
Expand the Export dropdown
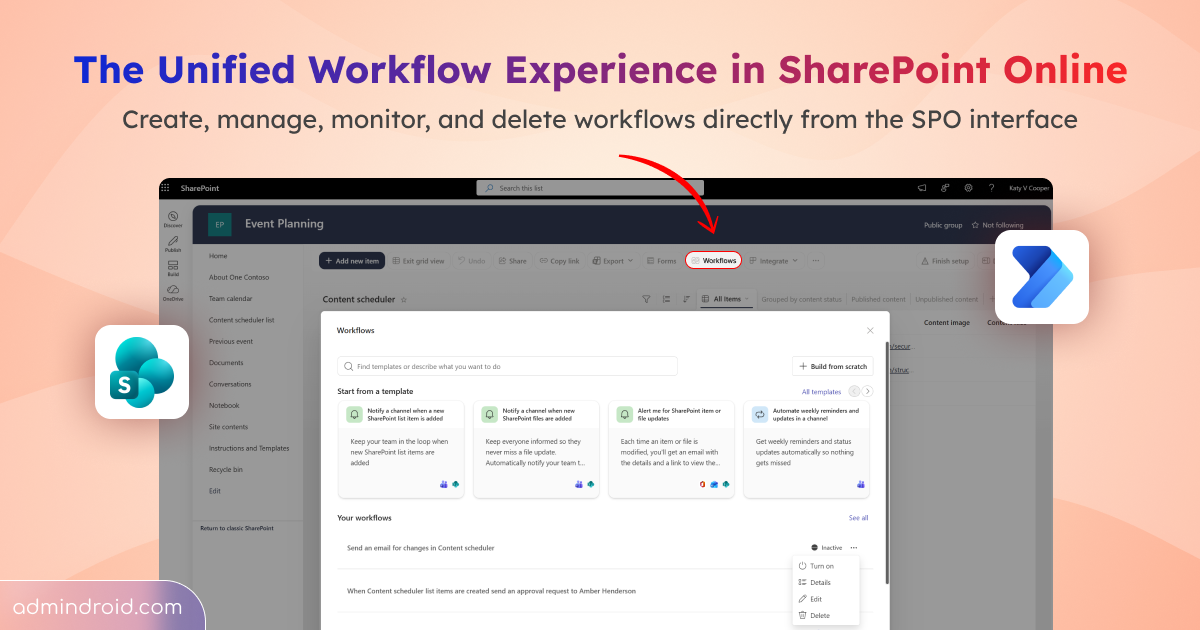tap(613, 261)
